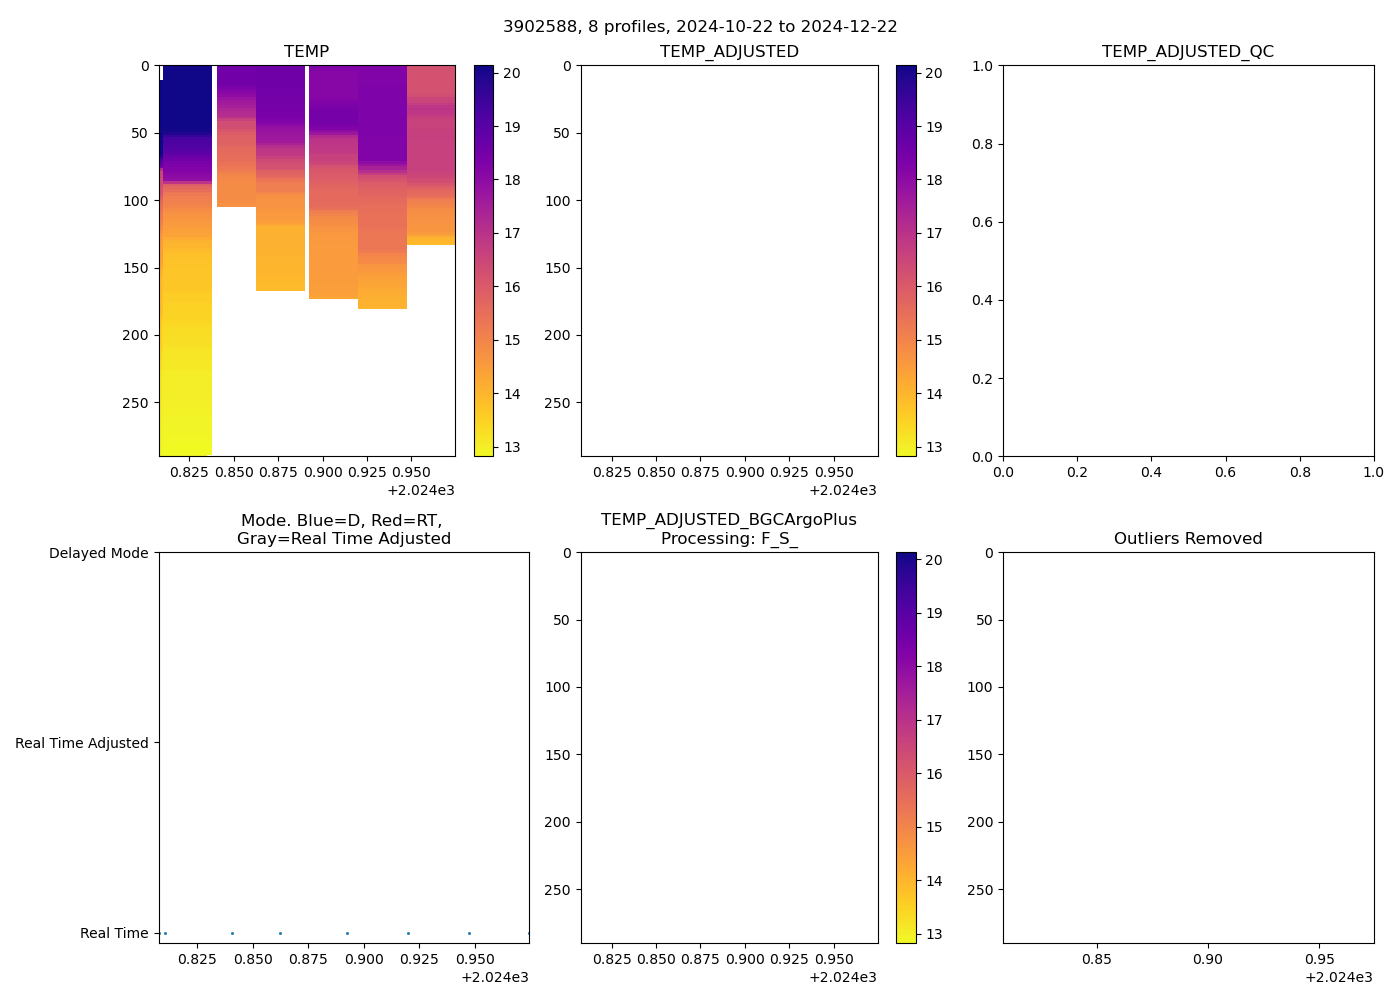This screenshot has height=1000, width=1400.
Task: Click the TEMP_ADJUSTED_QC plot title
Action: pyautogui.click(x=1187, y=52)
